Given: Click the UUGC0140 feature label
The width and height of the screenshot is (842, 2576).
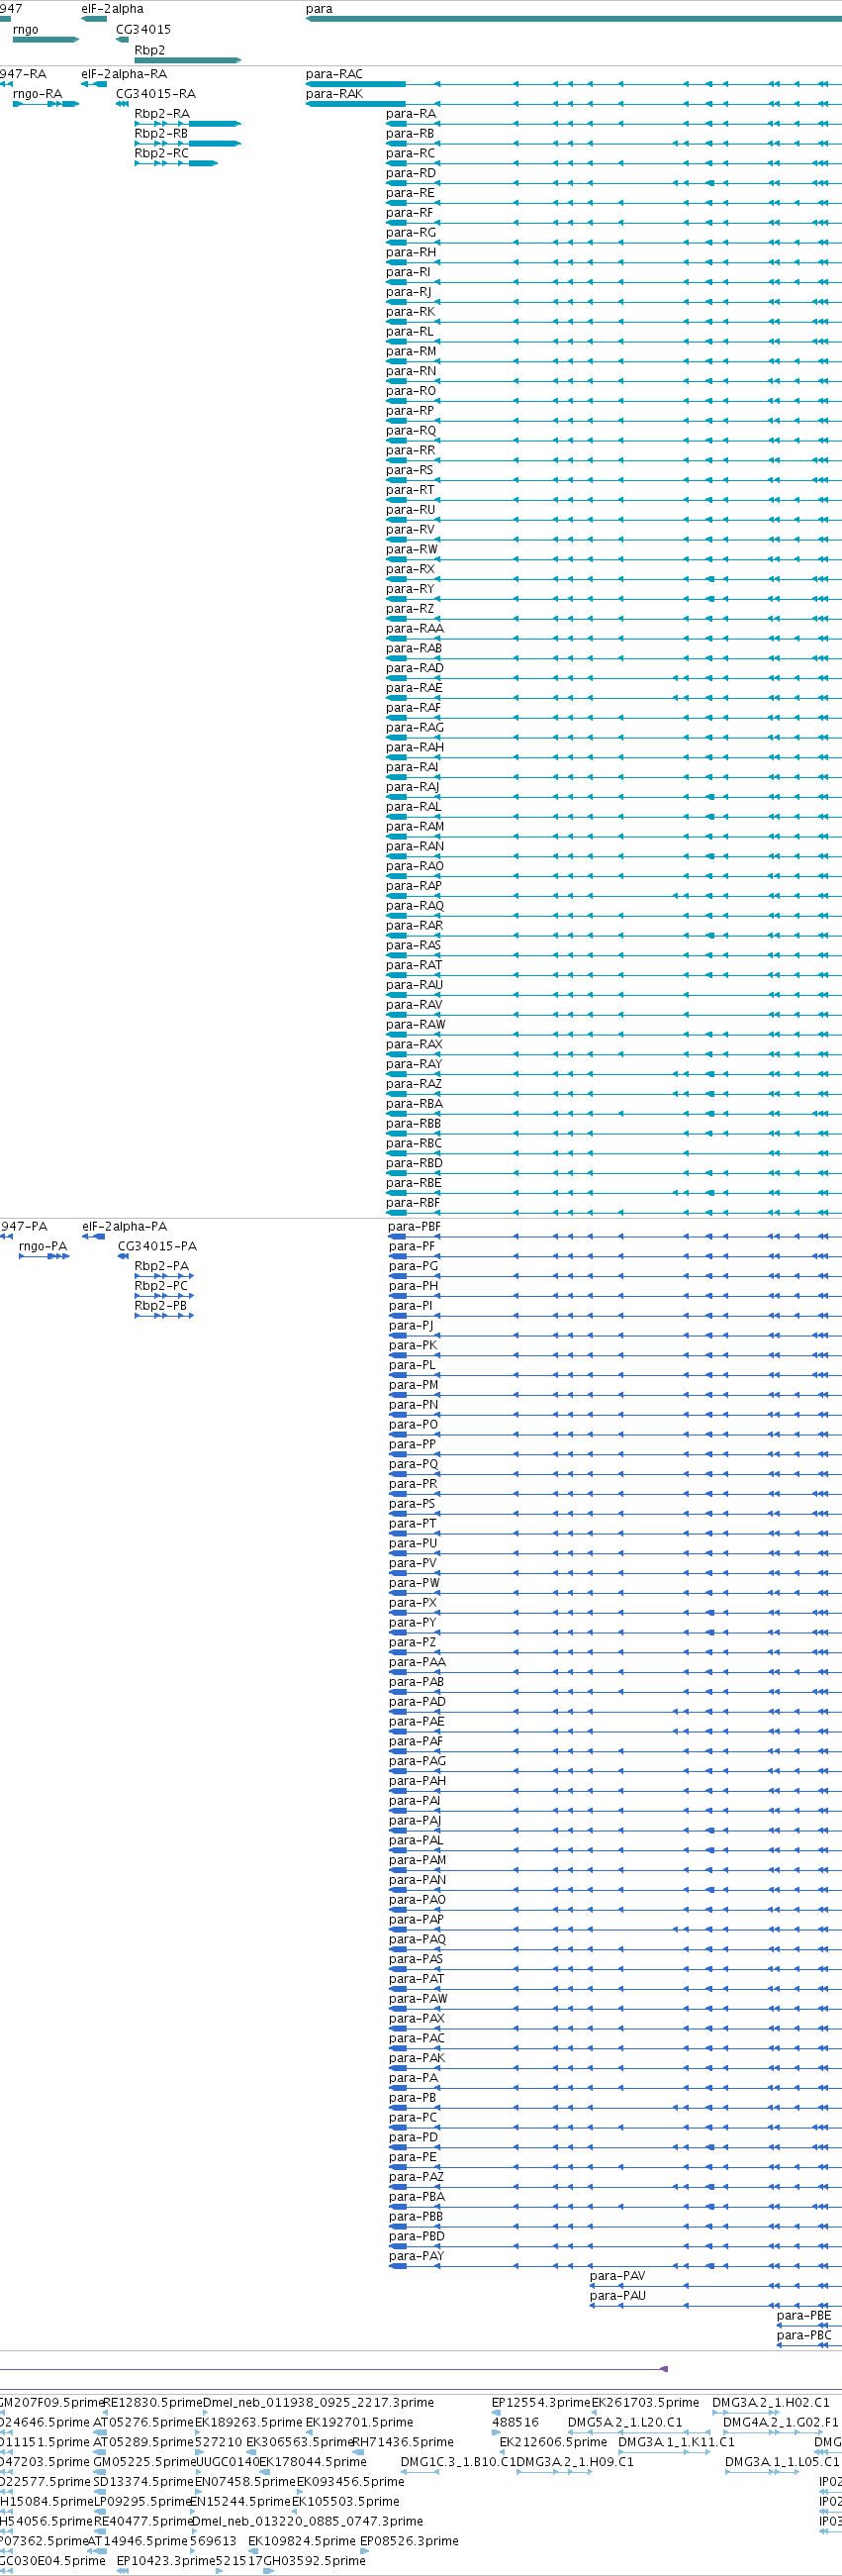Looking at the screenshot, I should coord(227,2461).
